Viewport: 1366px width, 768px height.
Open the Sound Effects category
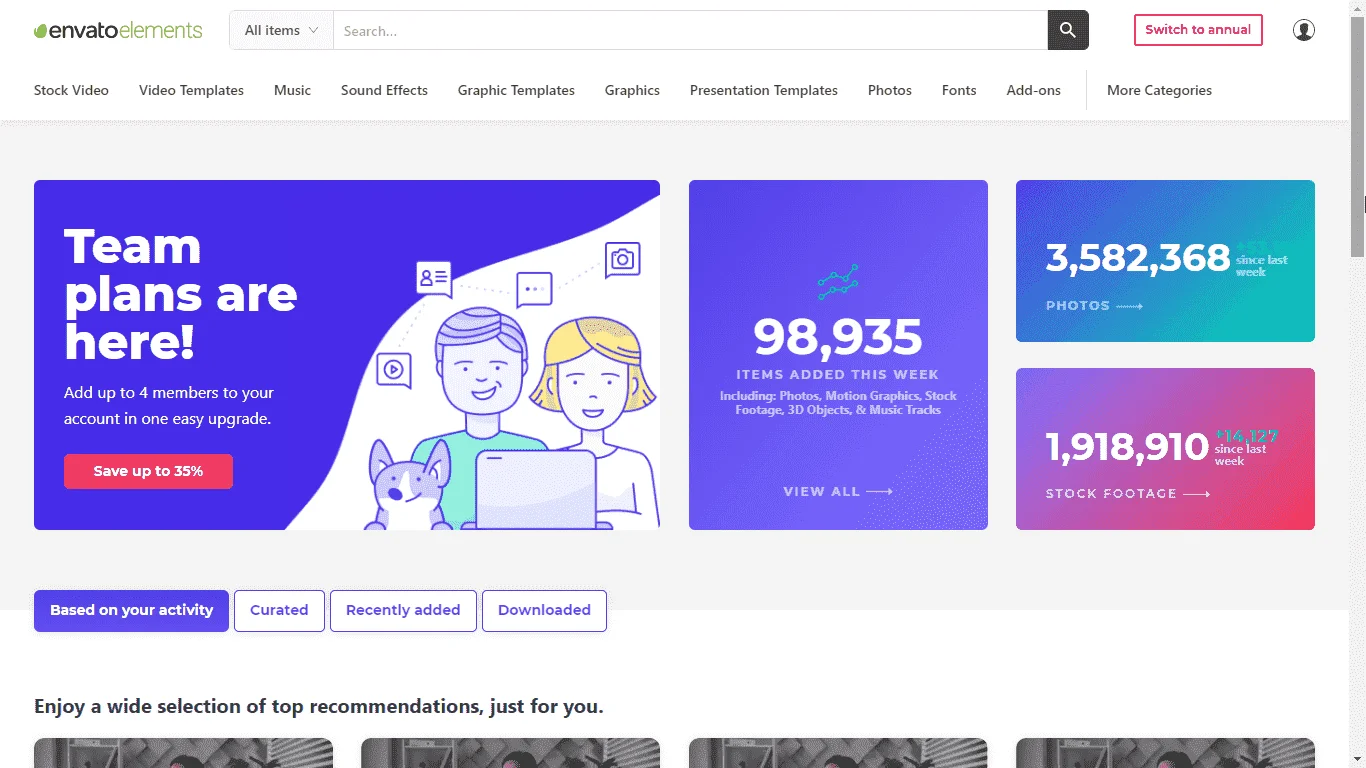[x=384, y=90]
